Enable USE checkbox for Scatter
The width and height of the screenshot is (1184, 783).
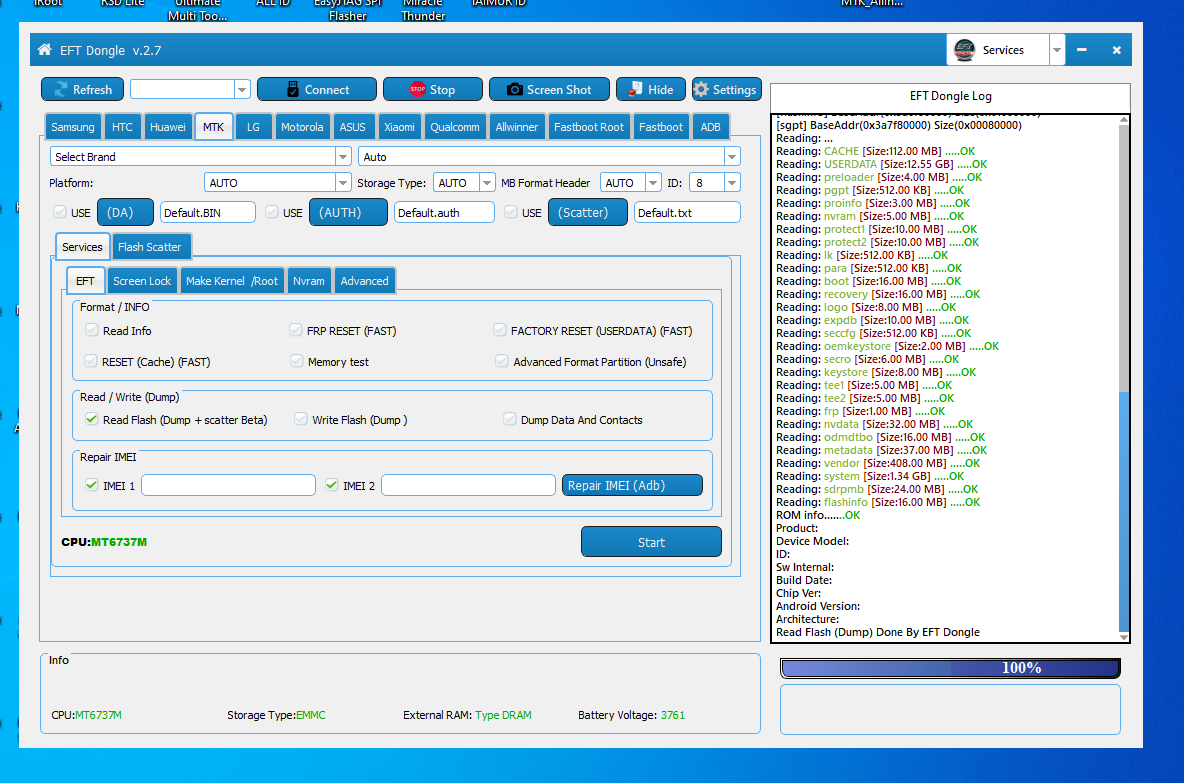click(510, 212)
